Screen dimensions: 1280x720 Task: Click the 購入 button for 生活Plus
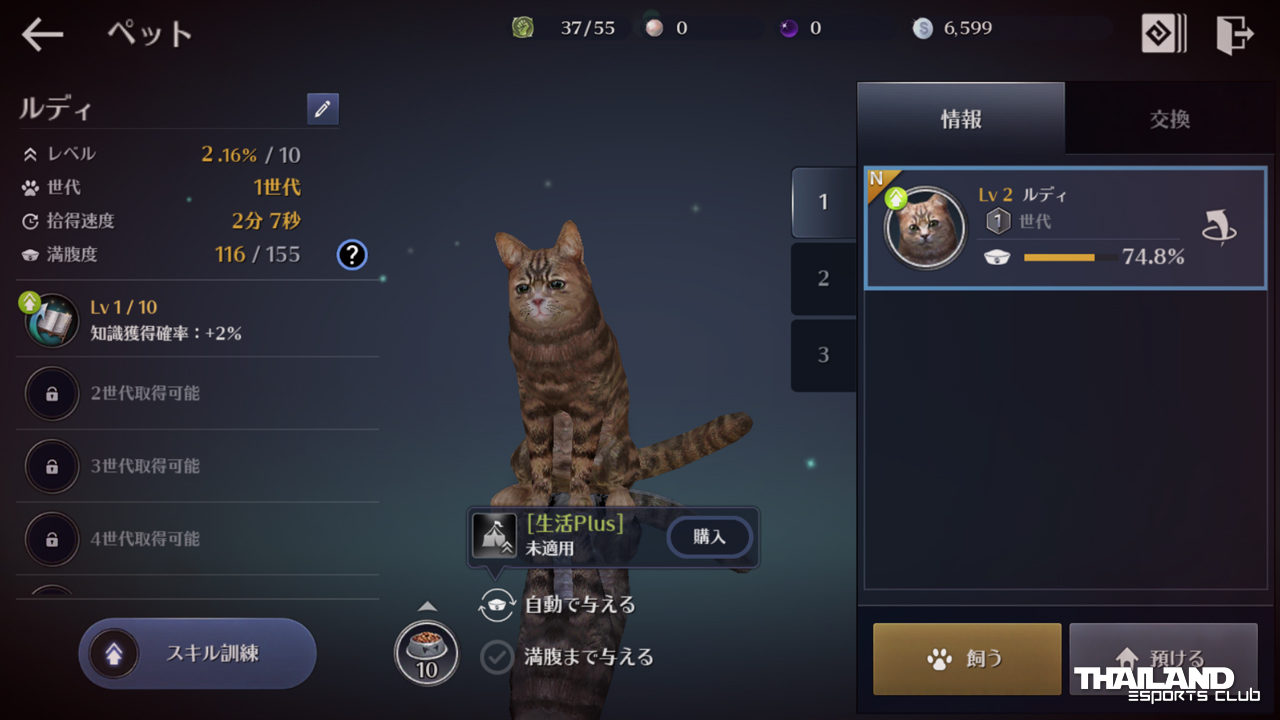point(709,537)
